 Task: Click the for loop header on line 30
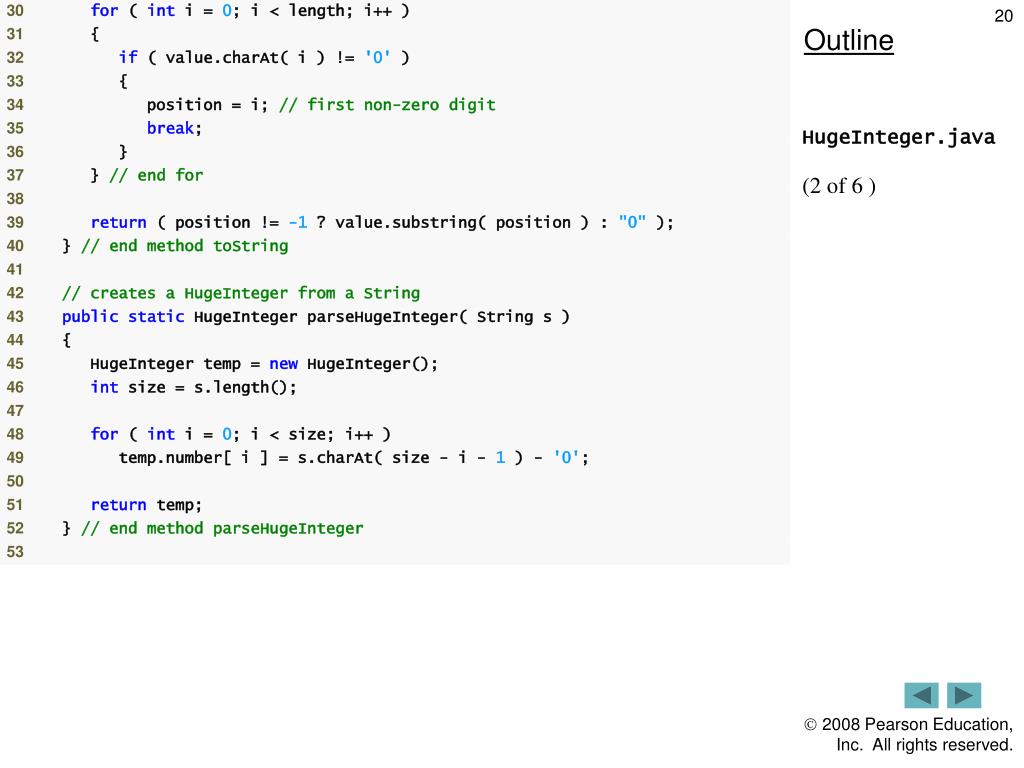[x=250, y=11]
